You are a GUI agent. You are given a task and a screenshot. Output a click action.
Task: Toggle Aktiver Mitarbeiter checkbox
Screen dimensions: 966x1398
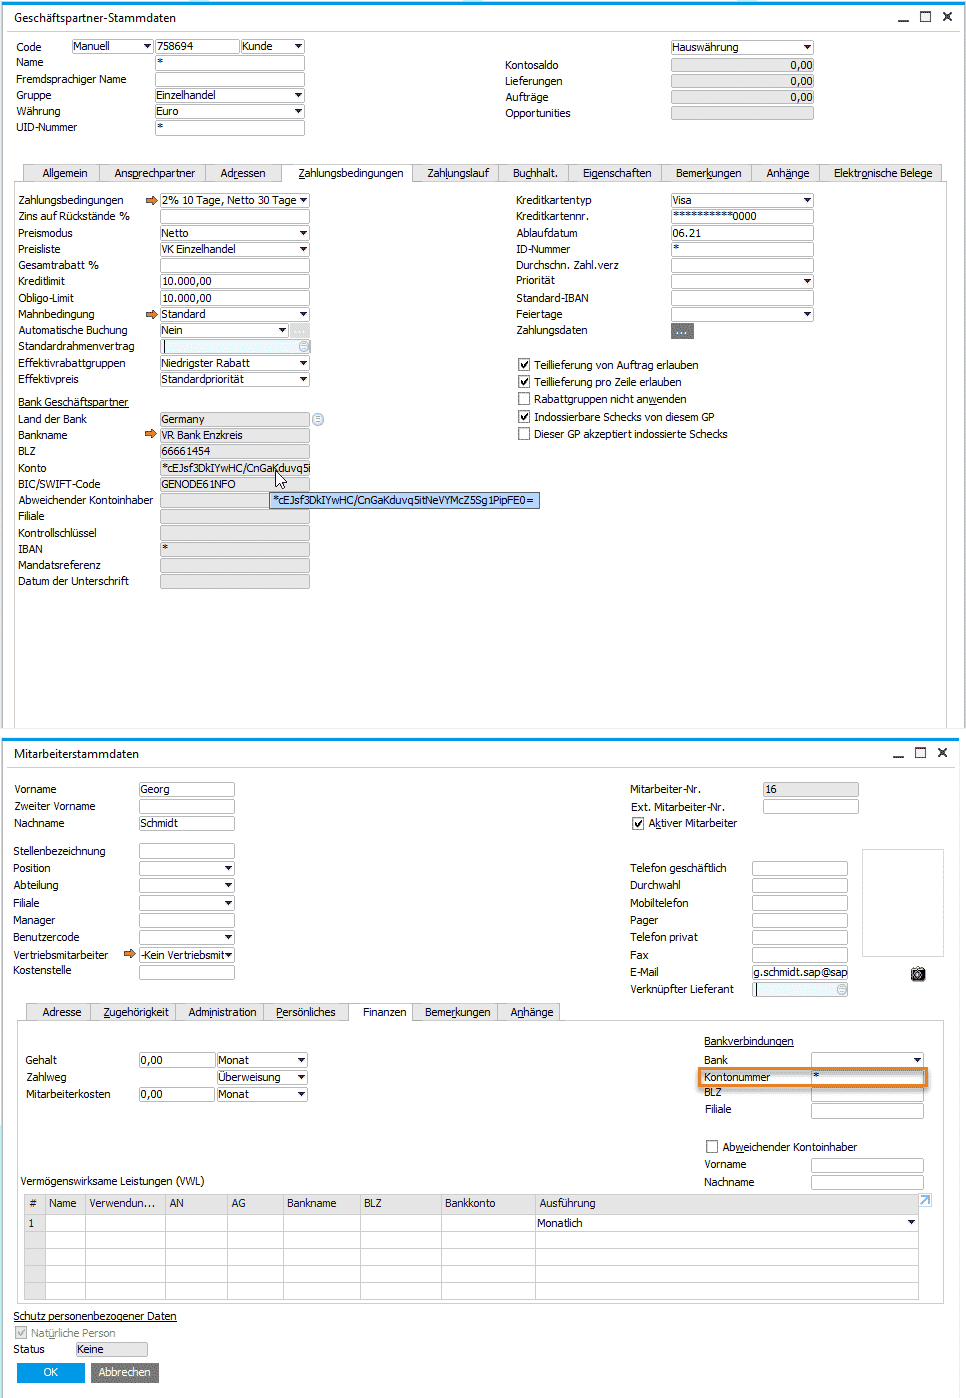(x=638, y=824)
